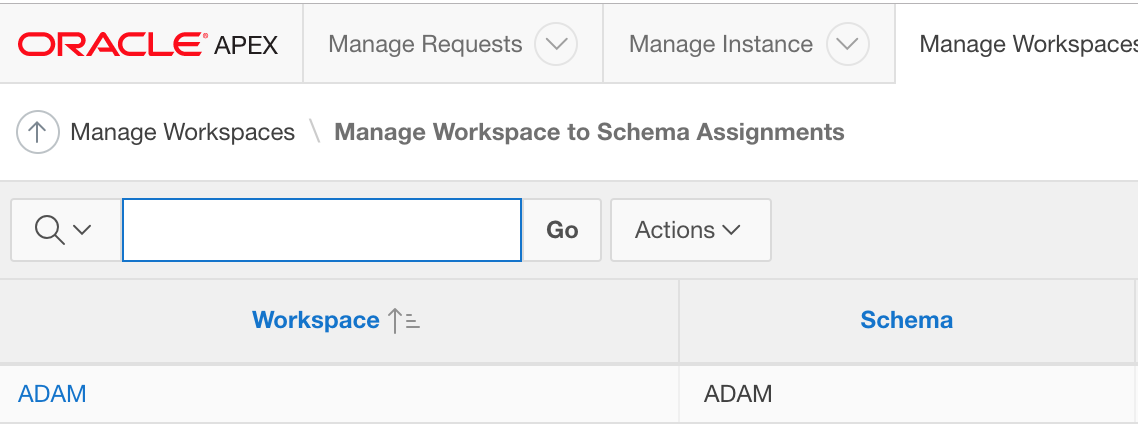The width and height of the screenshot is (1138, 432).
Task: Click the ADAM schema cell
Action: click(x=738, y=394)
